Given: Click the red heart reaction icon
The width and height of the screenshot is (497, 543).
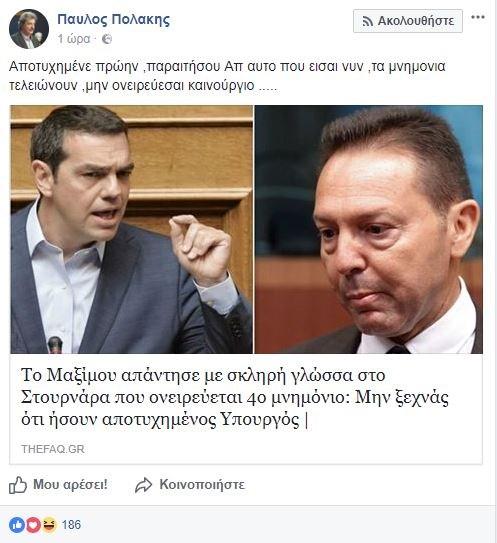Looking at the screenshot, I should (34, 525).
